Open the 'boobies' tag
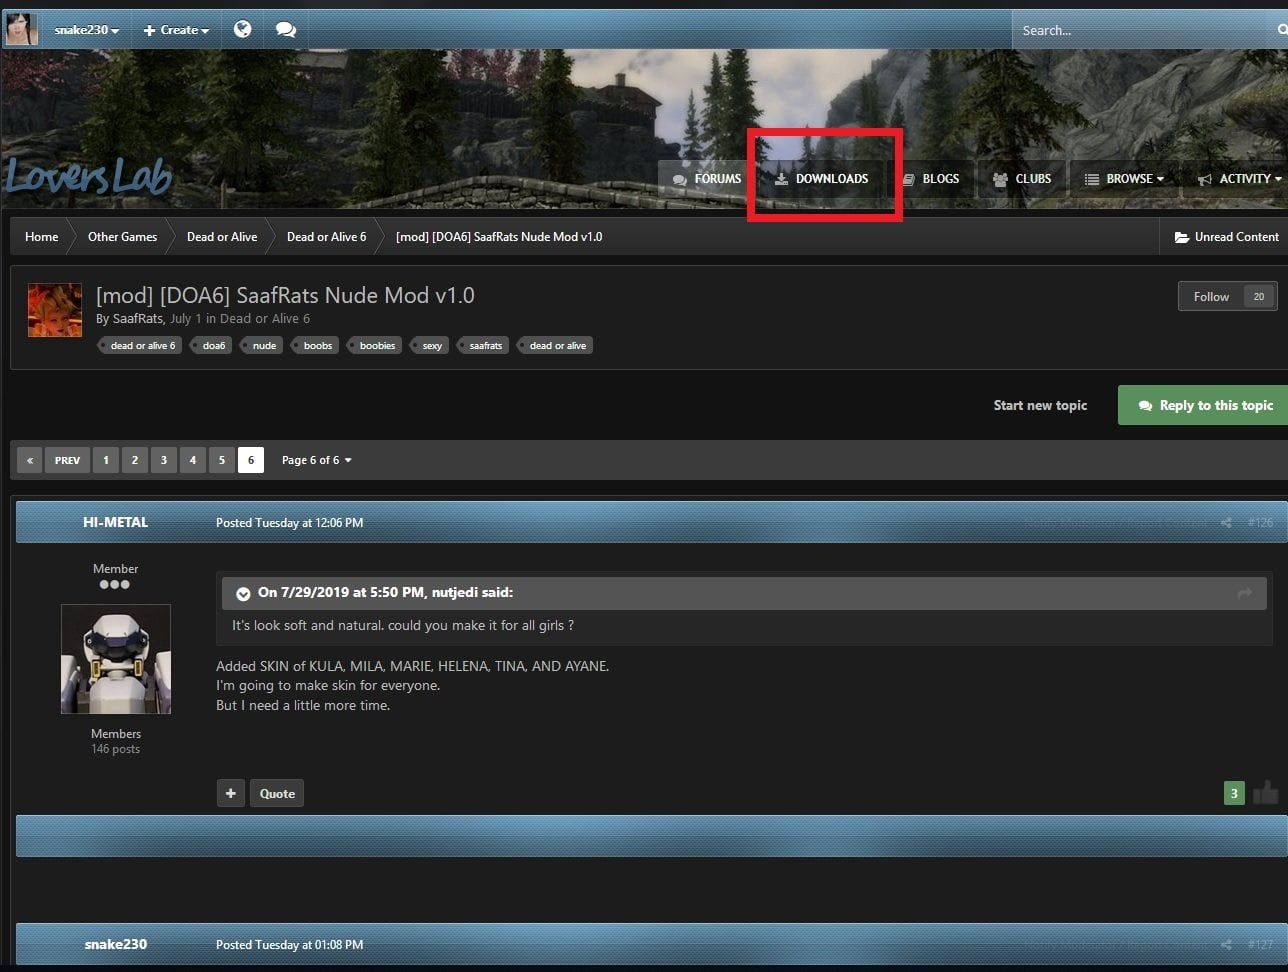 click(375, 346)
